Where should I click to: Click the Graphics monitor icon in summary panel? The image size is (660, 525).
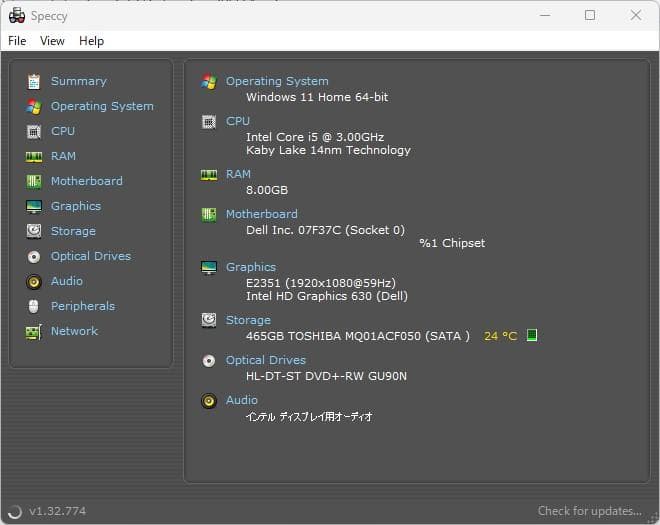[209, 268]
